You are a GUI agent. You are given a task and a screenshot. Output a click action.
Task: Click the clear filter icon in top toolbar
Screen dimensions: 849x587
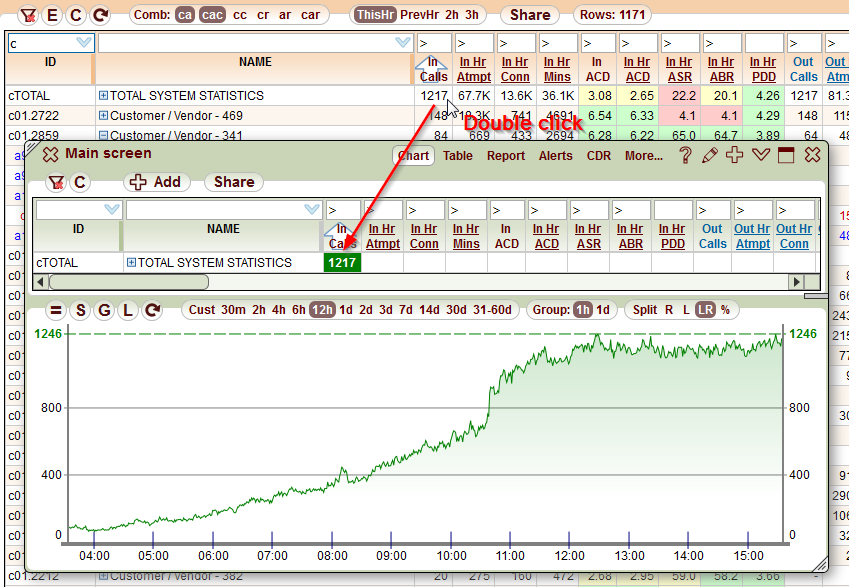point(30,15)
